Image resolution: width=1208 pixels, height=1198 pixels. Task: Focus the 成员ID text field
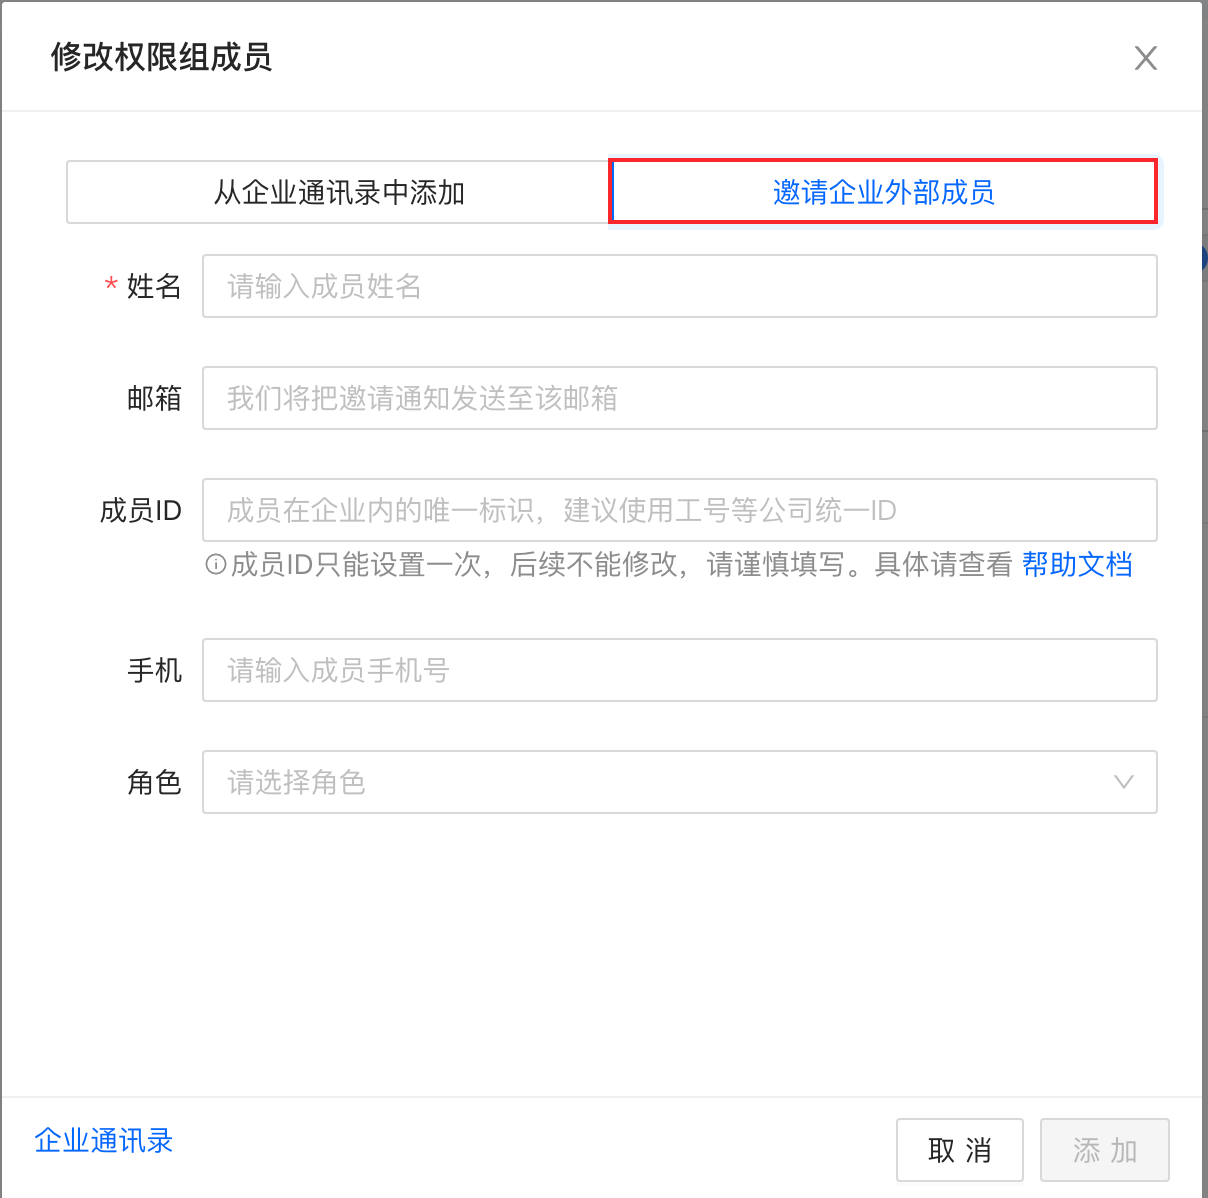[x=680, y=510]
